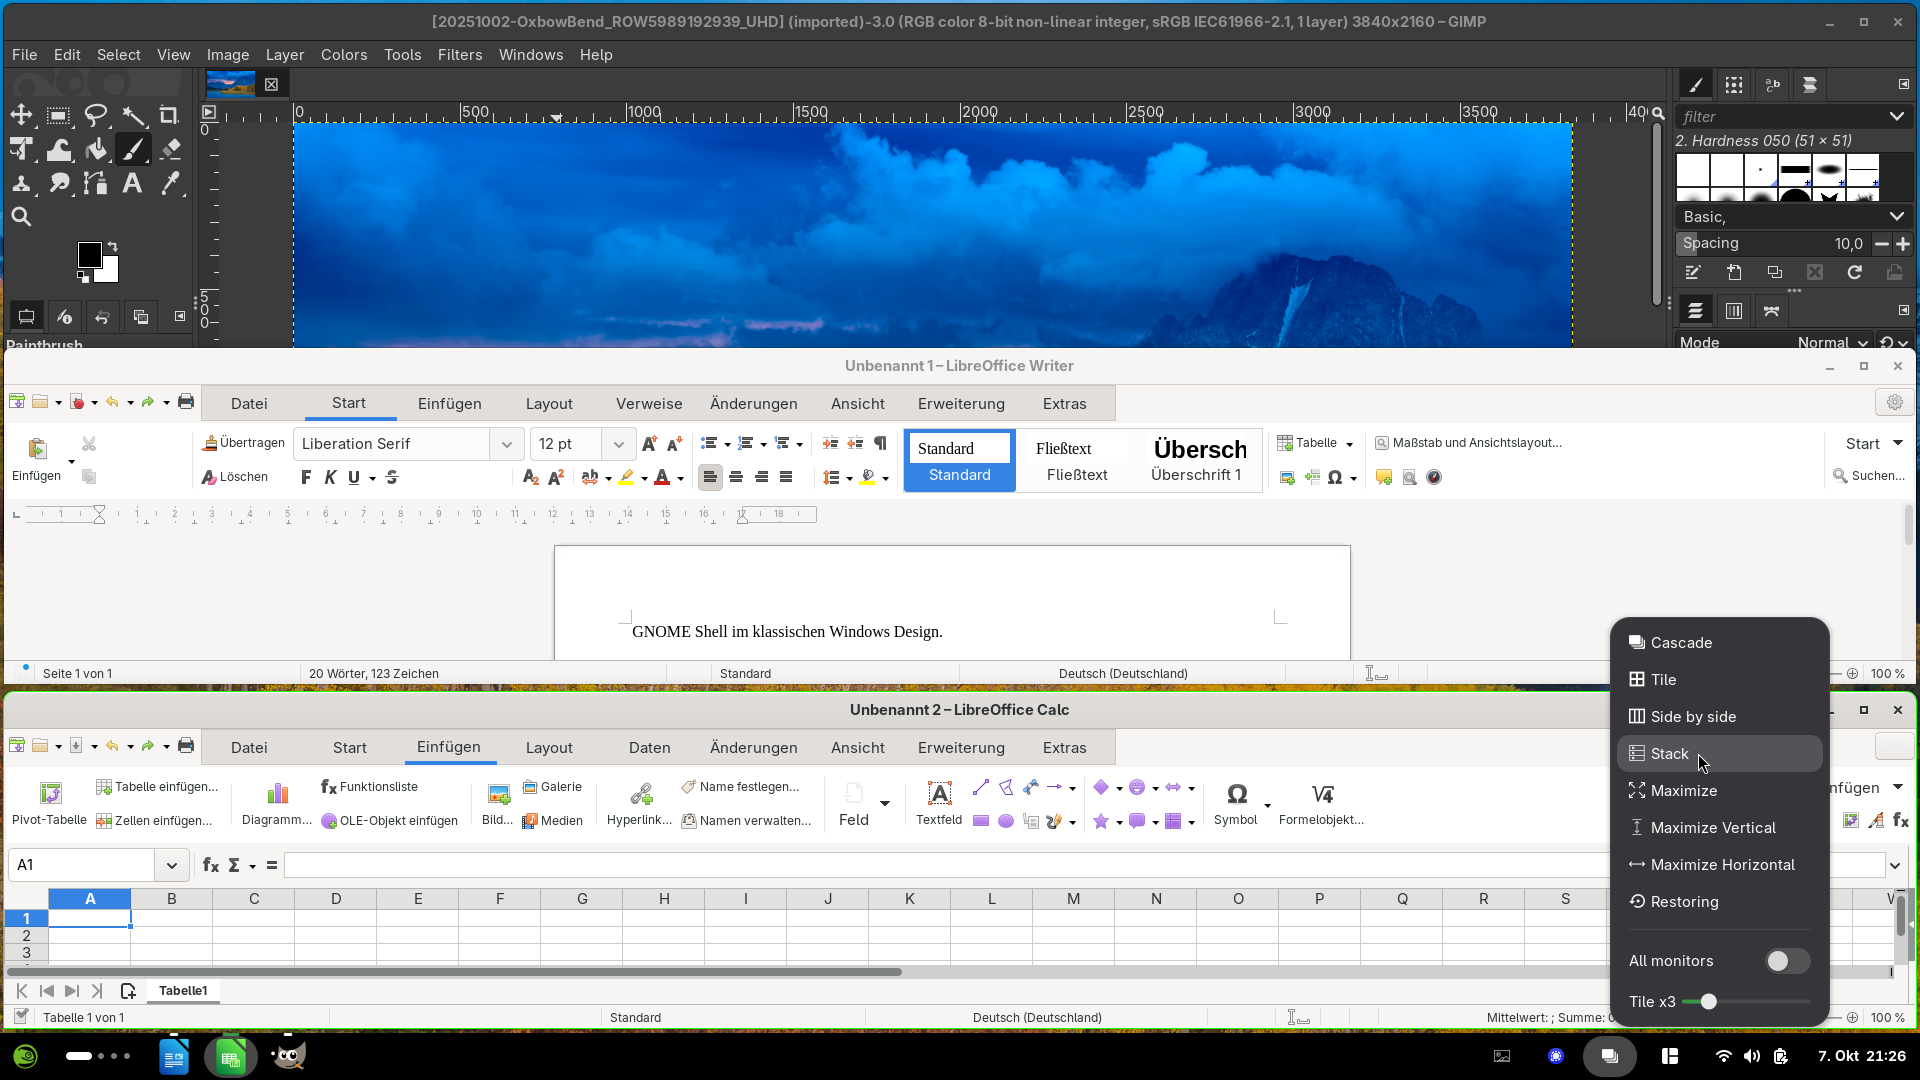
Task: Select the Crop tool in GIMP toolbox
Action: click(x=169, y=116)
